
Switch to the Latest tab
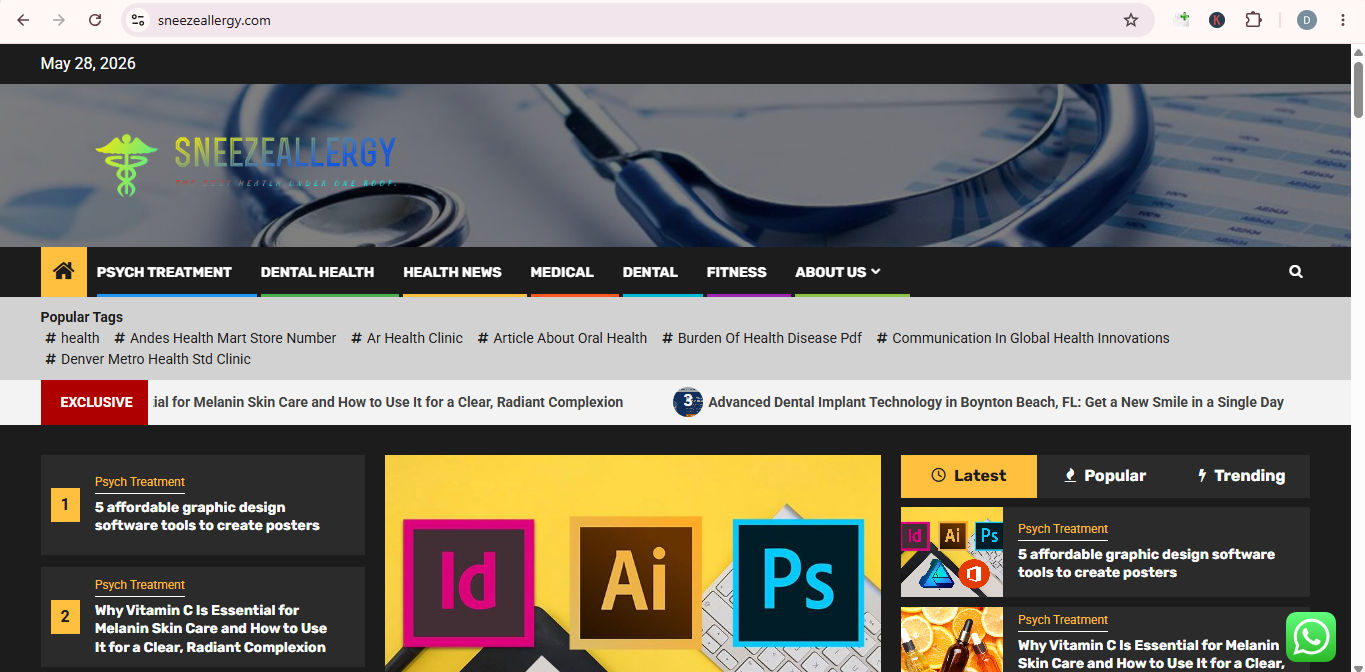click(969, 476)
